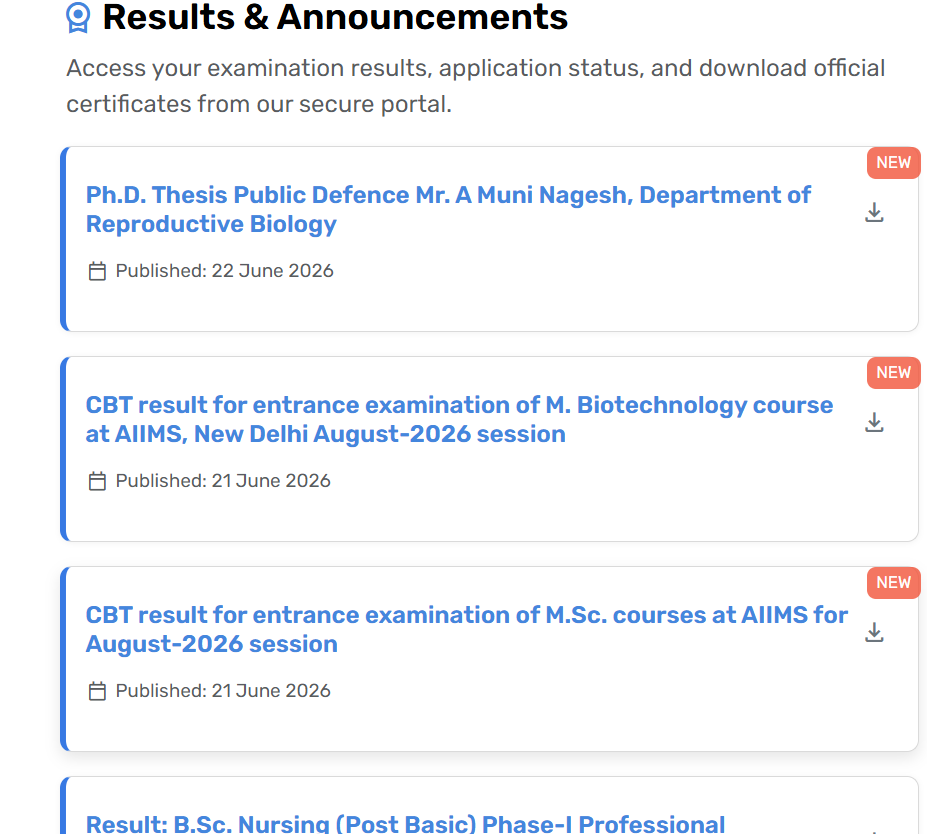Open CBT result M.Sc. courses link
This screenshot has width=927, height=834.
[x=466, y=629]
